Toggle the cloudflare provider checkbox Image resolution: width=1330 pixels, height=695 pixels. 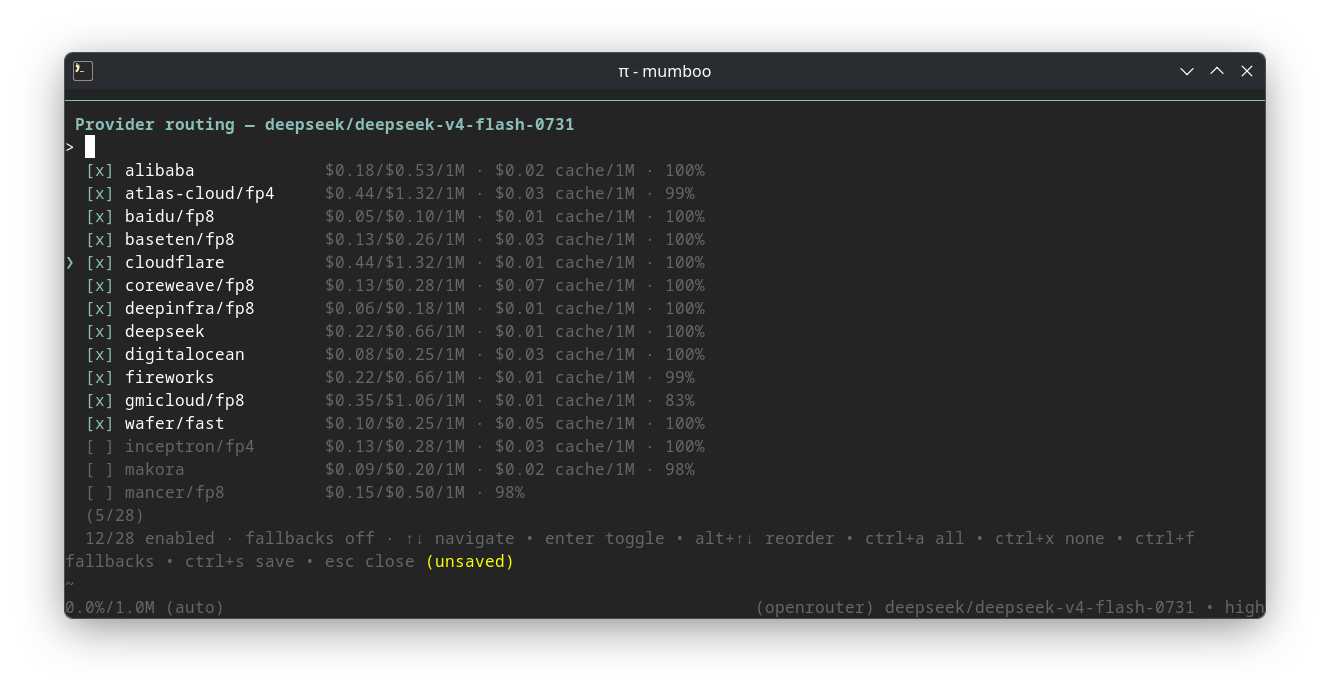[x=100, y=262]
